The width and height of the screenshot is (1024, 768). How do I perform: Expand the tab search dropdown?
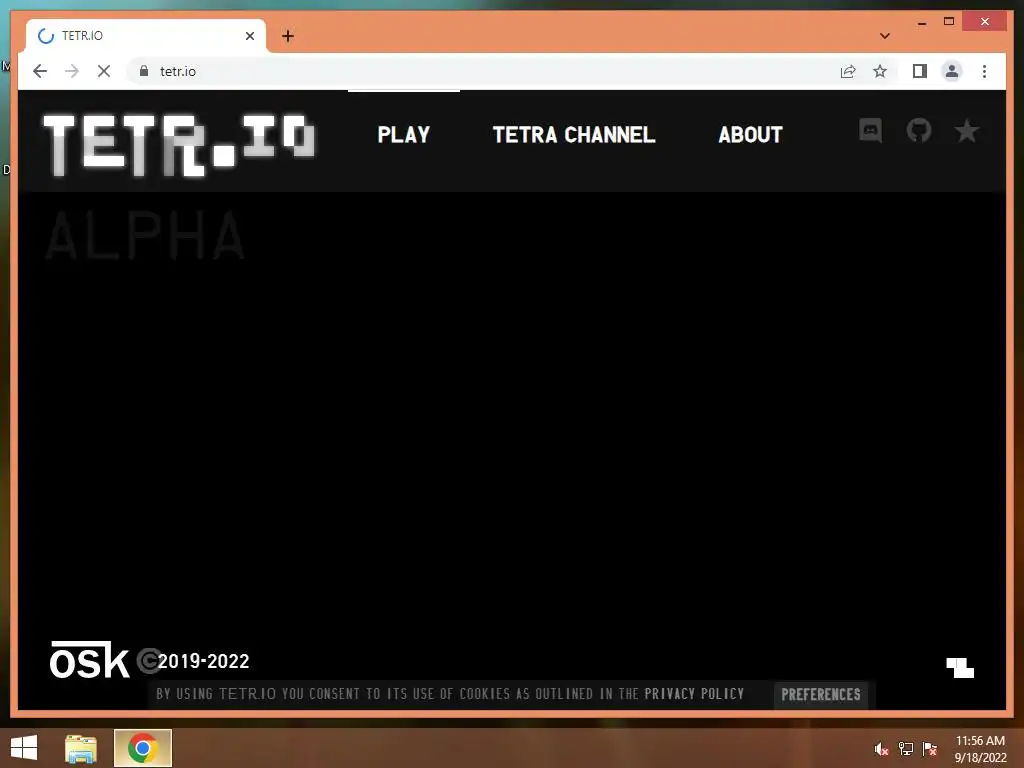(x=885, y=36)
